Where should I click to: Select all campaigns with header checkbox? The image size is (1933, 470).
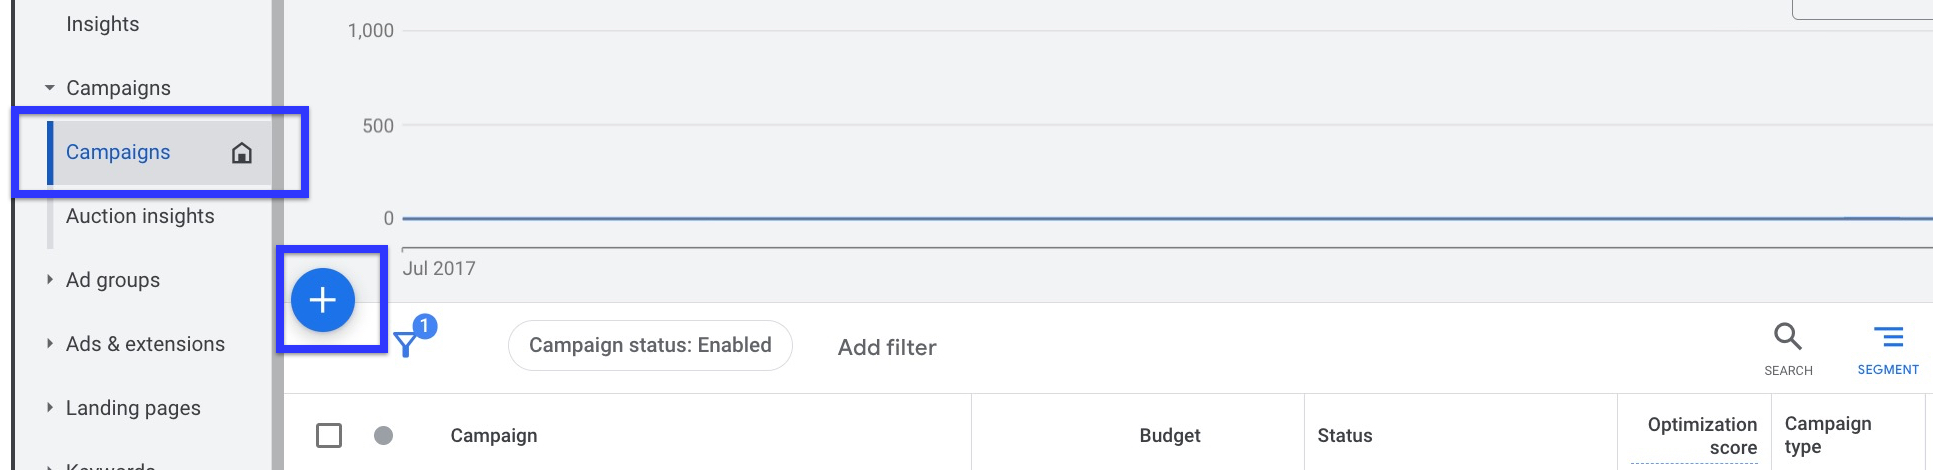[329, 435]
